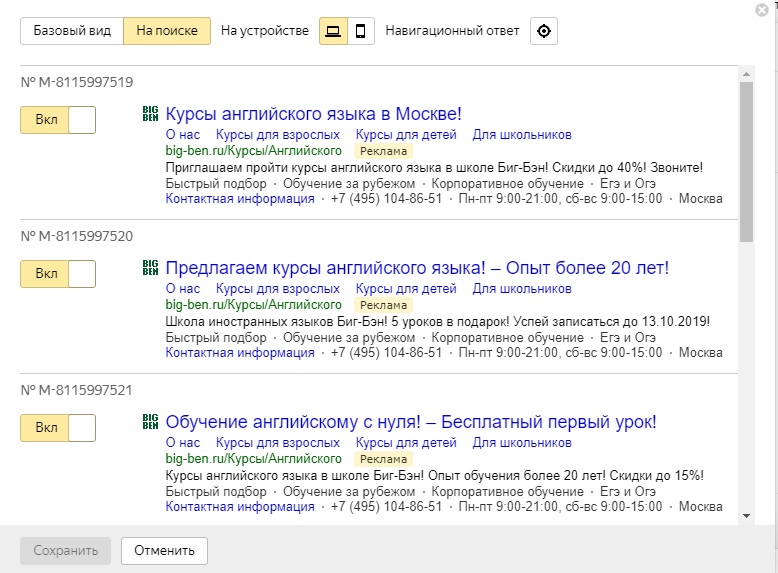Toggle the Вкл switch for ad M-8115997519

pos(58,120)
